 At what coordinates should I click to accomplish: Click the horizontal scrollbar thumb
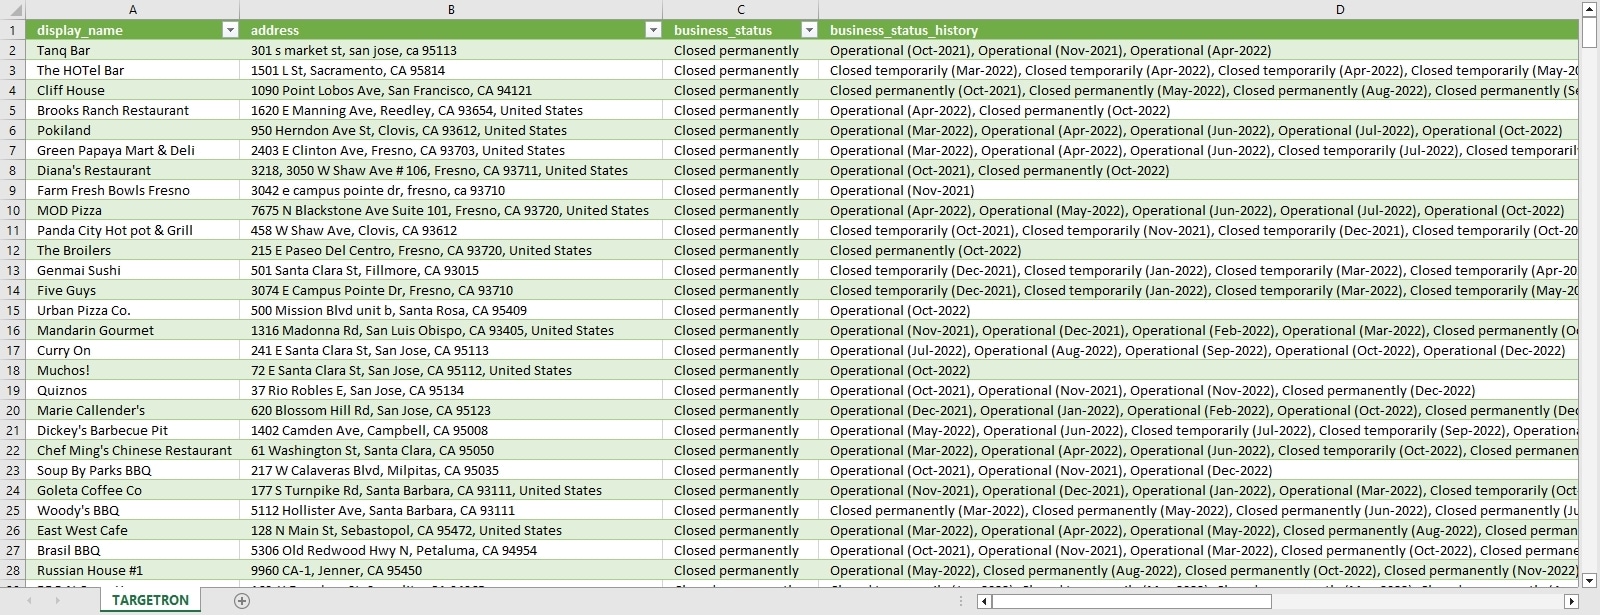(1132, 601)
